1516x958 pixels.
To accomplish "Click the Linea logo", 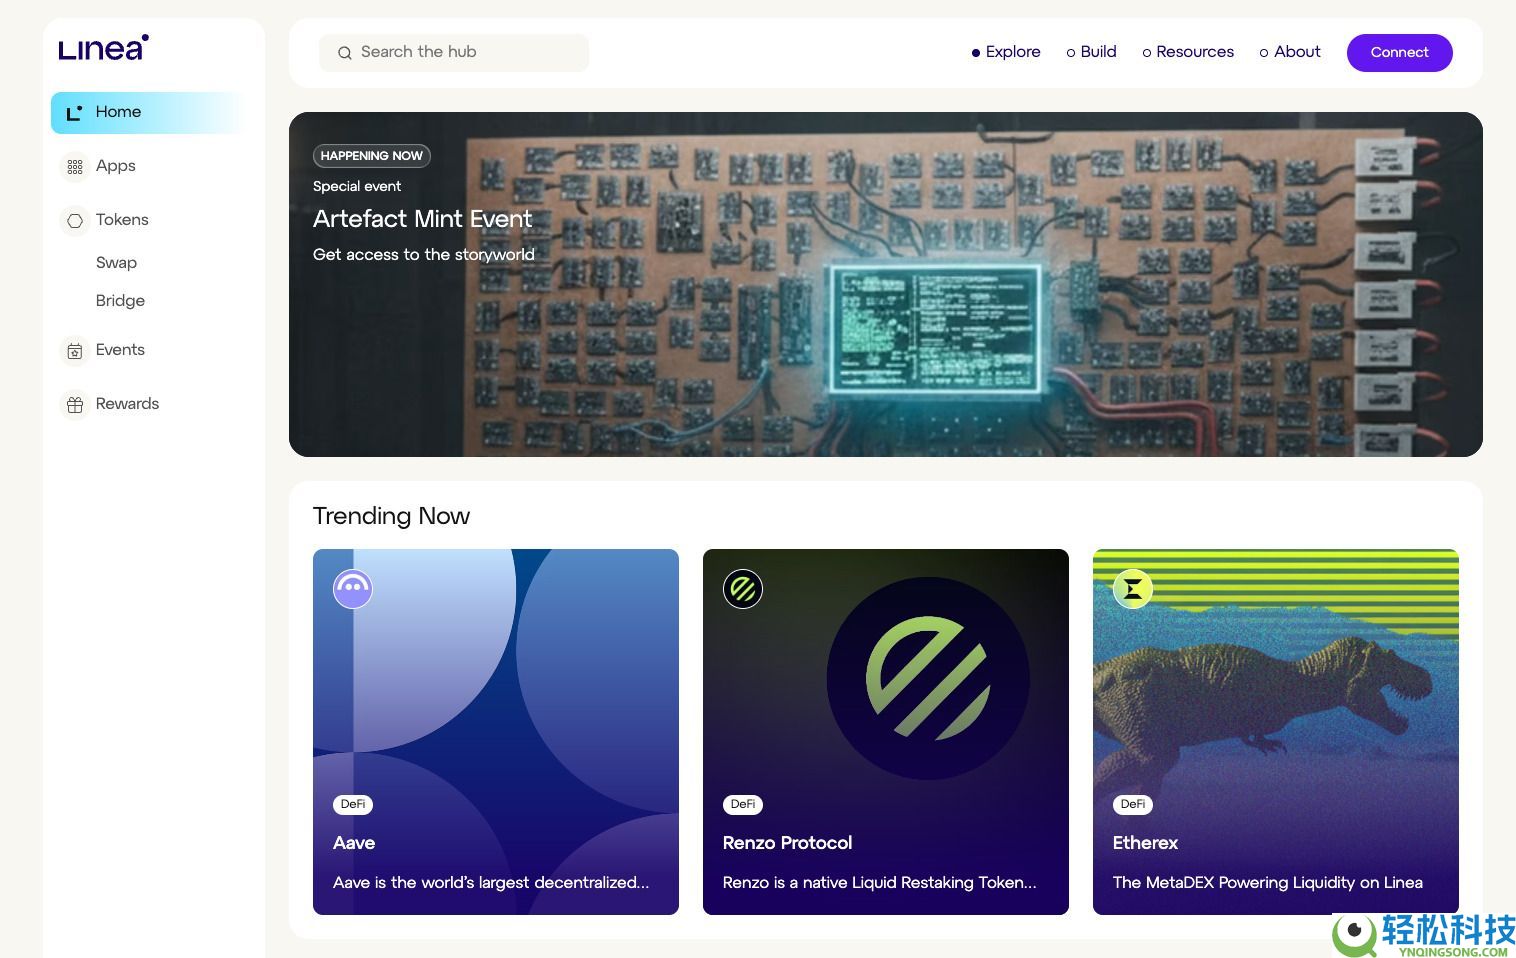I will pos(103,48).
